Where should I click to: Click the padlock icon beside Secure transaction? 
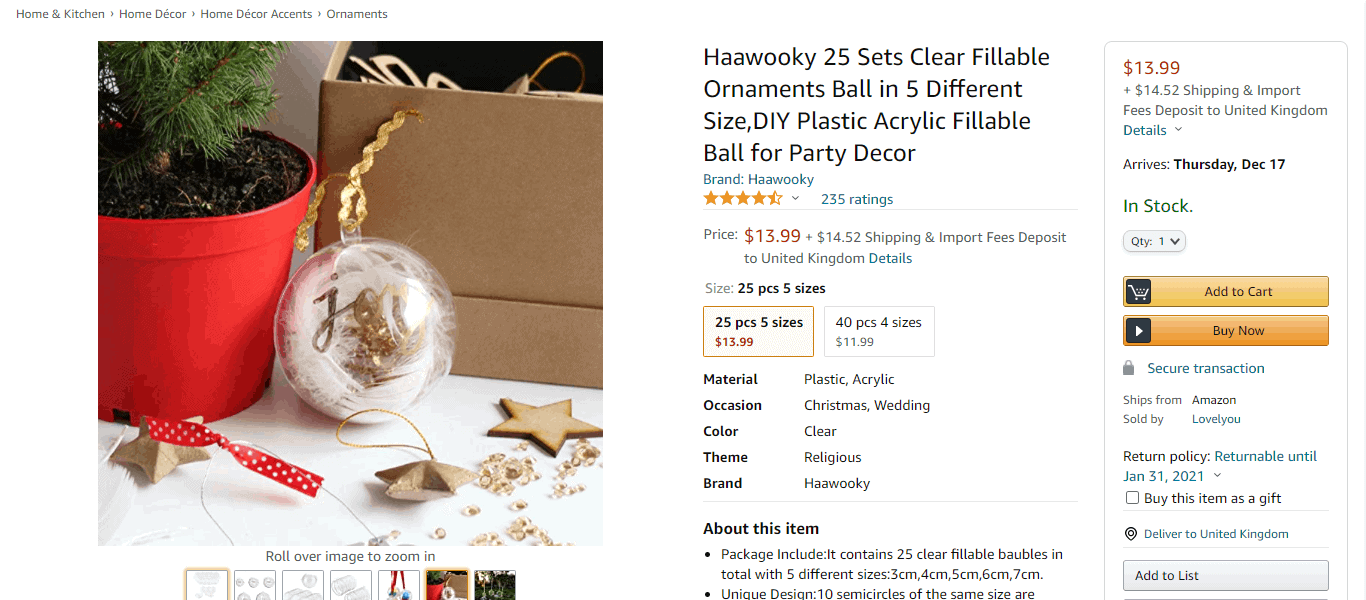click(1129, 368)
